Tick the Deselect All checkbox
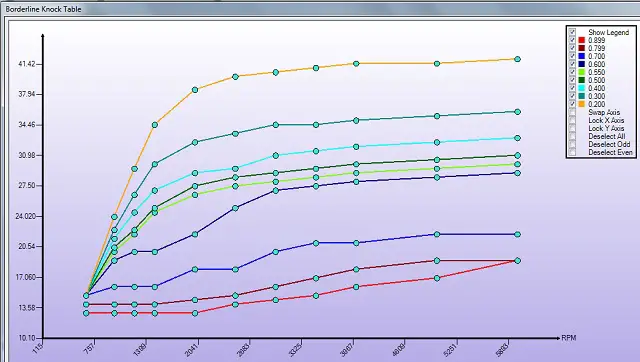640x362 pixels. coord(572,136)
